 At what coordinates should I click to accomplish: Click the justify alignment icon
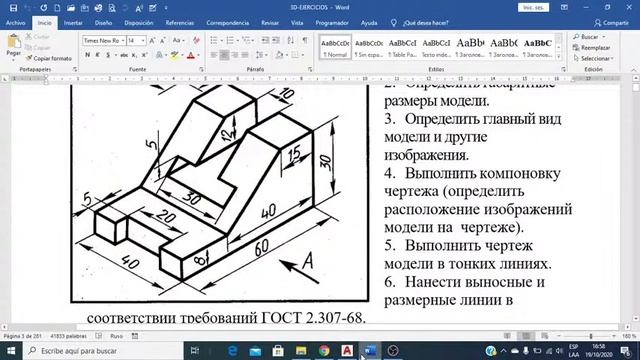pyautogui.click(x=245, y=55)
